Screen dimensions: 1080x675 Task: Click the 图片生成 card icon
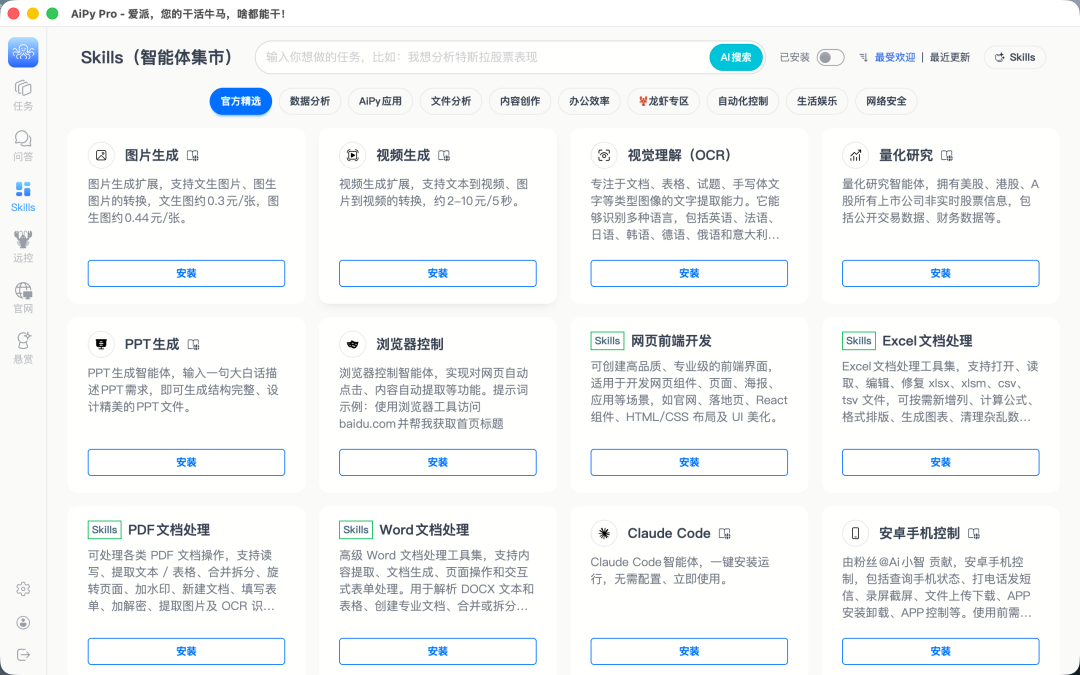[x=101, y=155]
